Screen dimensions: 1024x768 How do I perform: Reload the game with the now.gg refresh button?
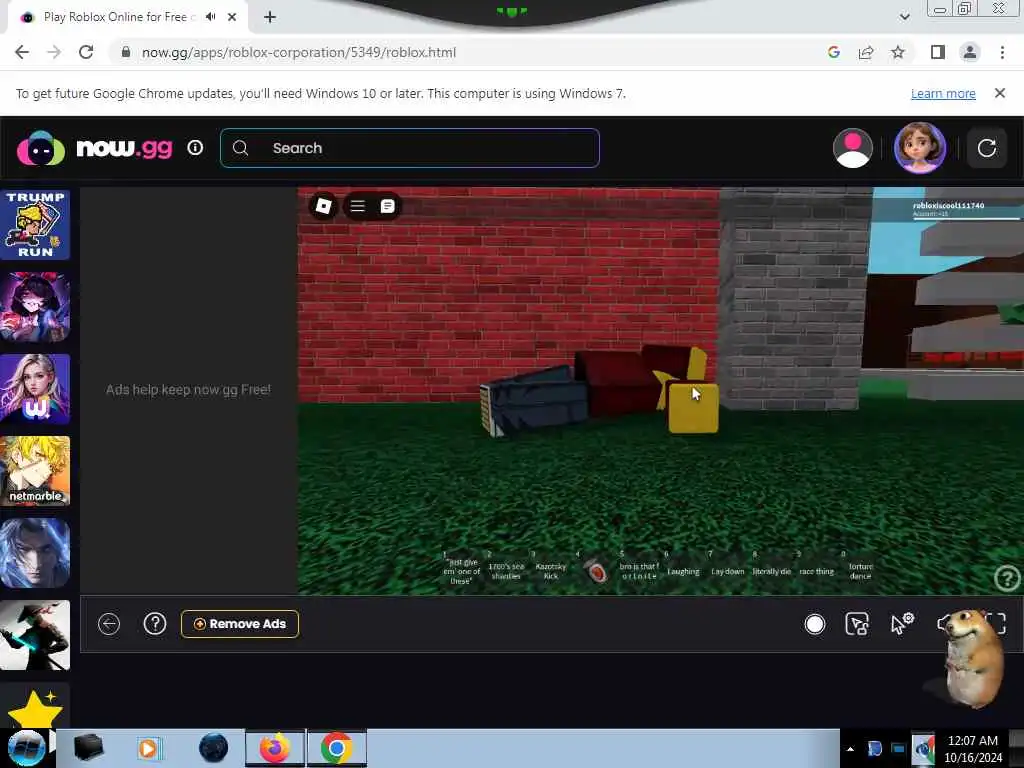point(987,148)
